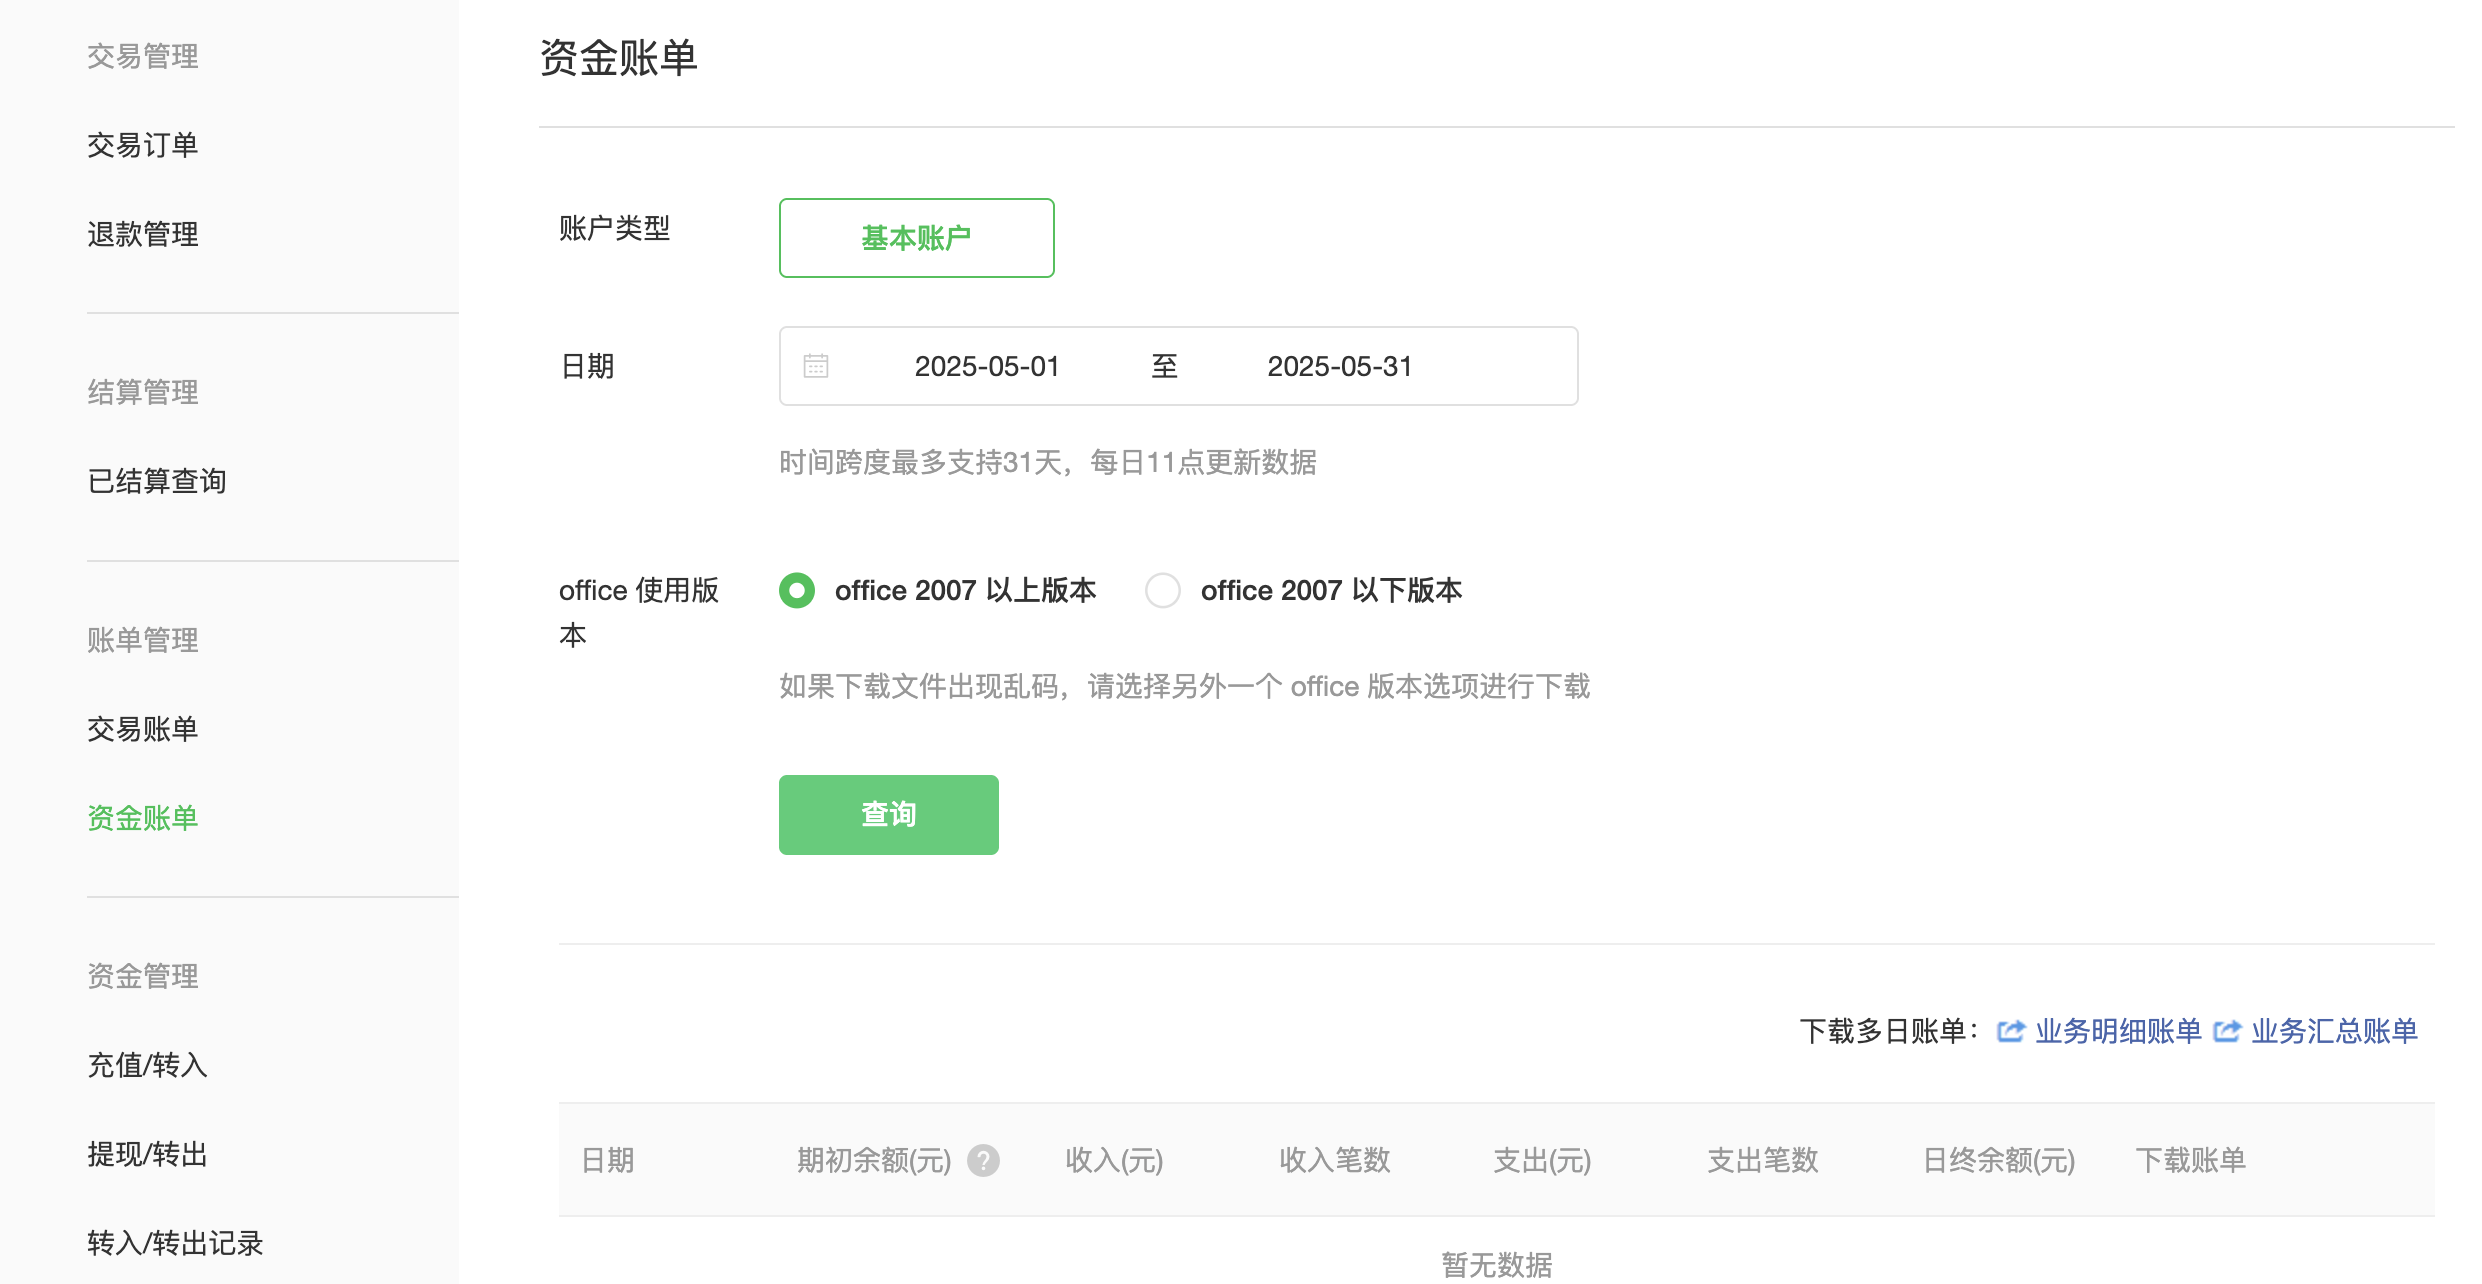Switch to 交易账单 page

[142, 729]
